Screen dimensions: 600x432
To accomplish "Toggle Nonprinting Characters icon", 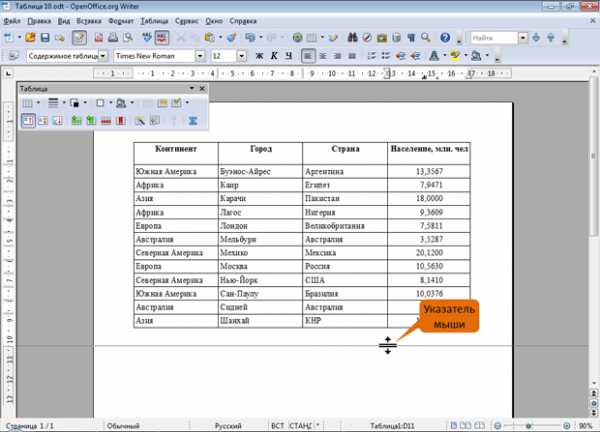I will [411, 37].
